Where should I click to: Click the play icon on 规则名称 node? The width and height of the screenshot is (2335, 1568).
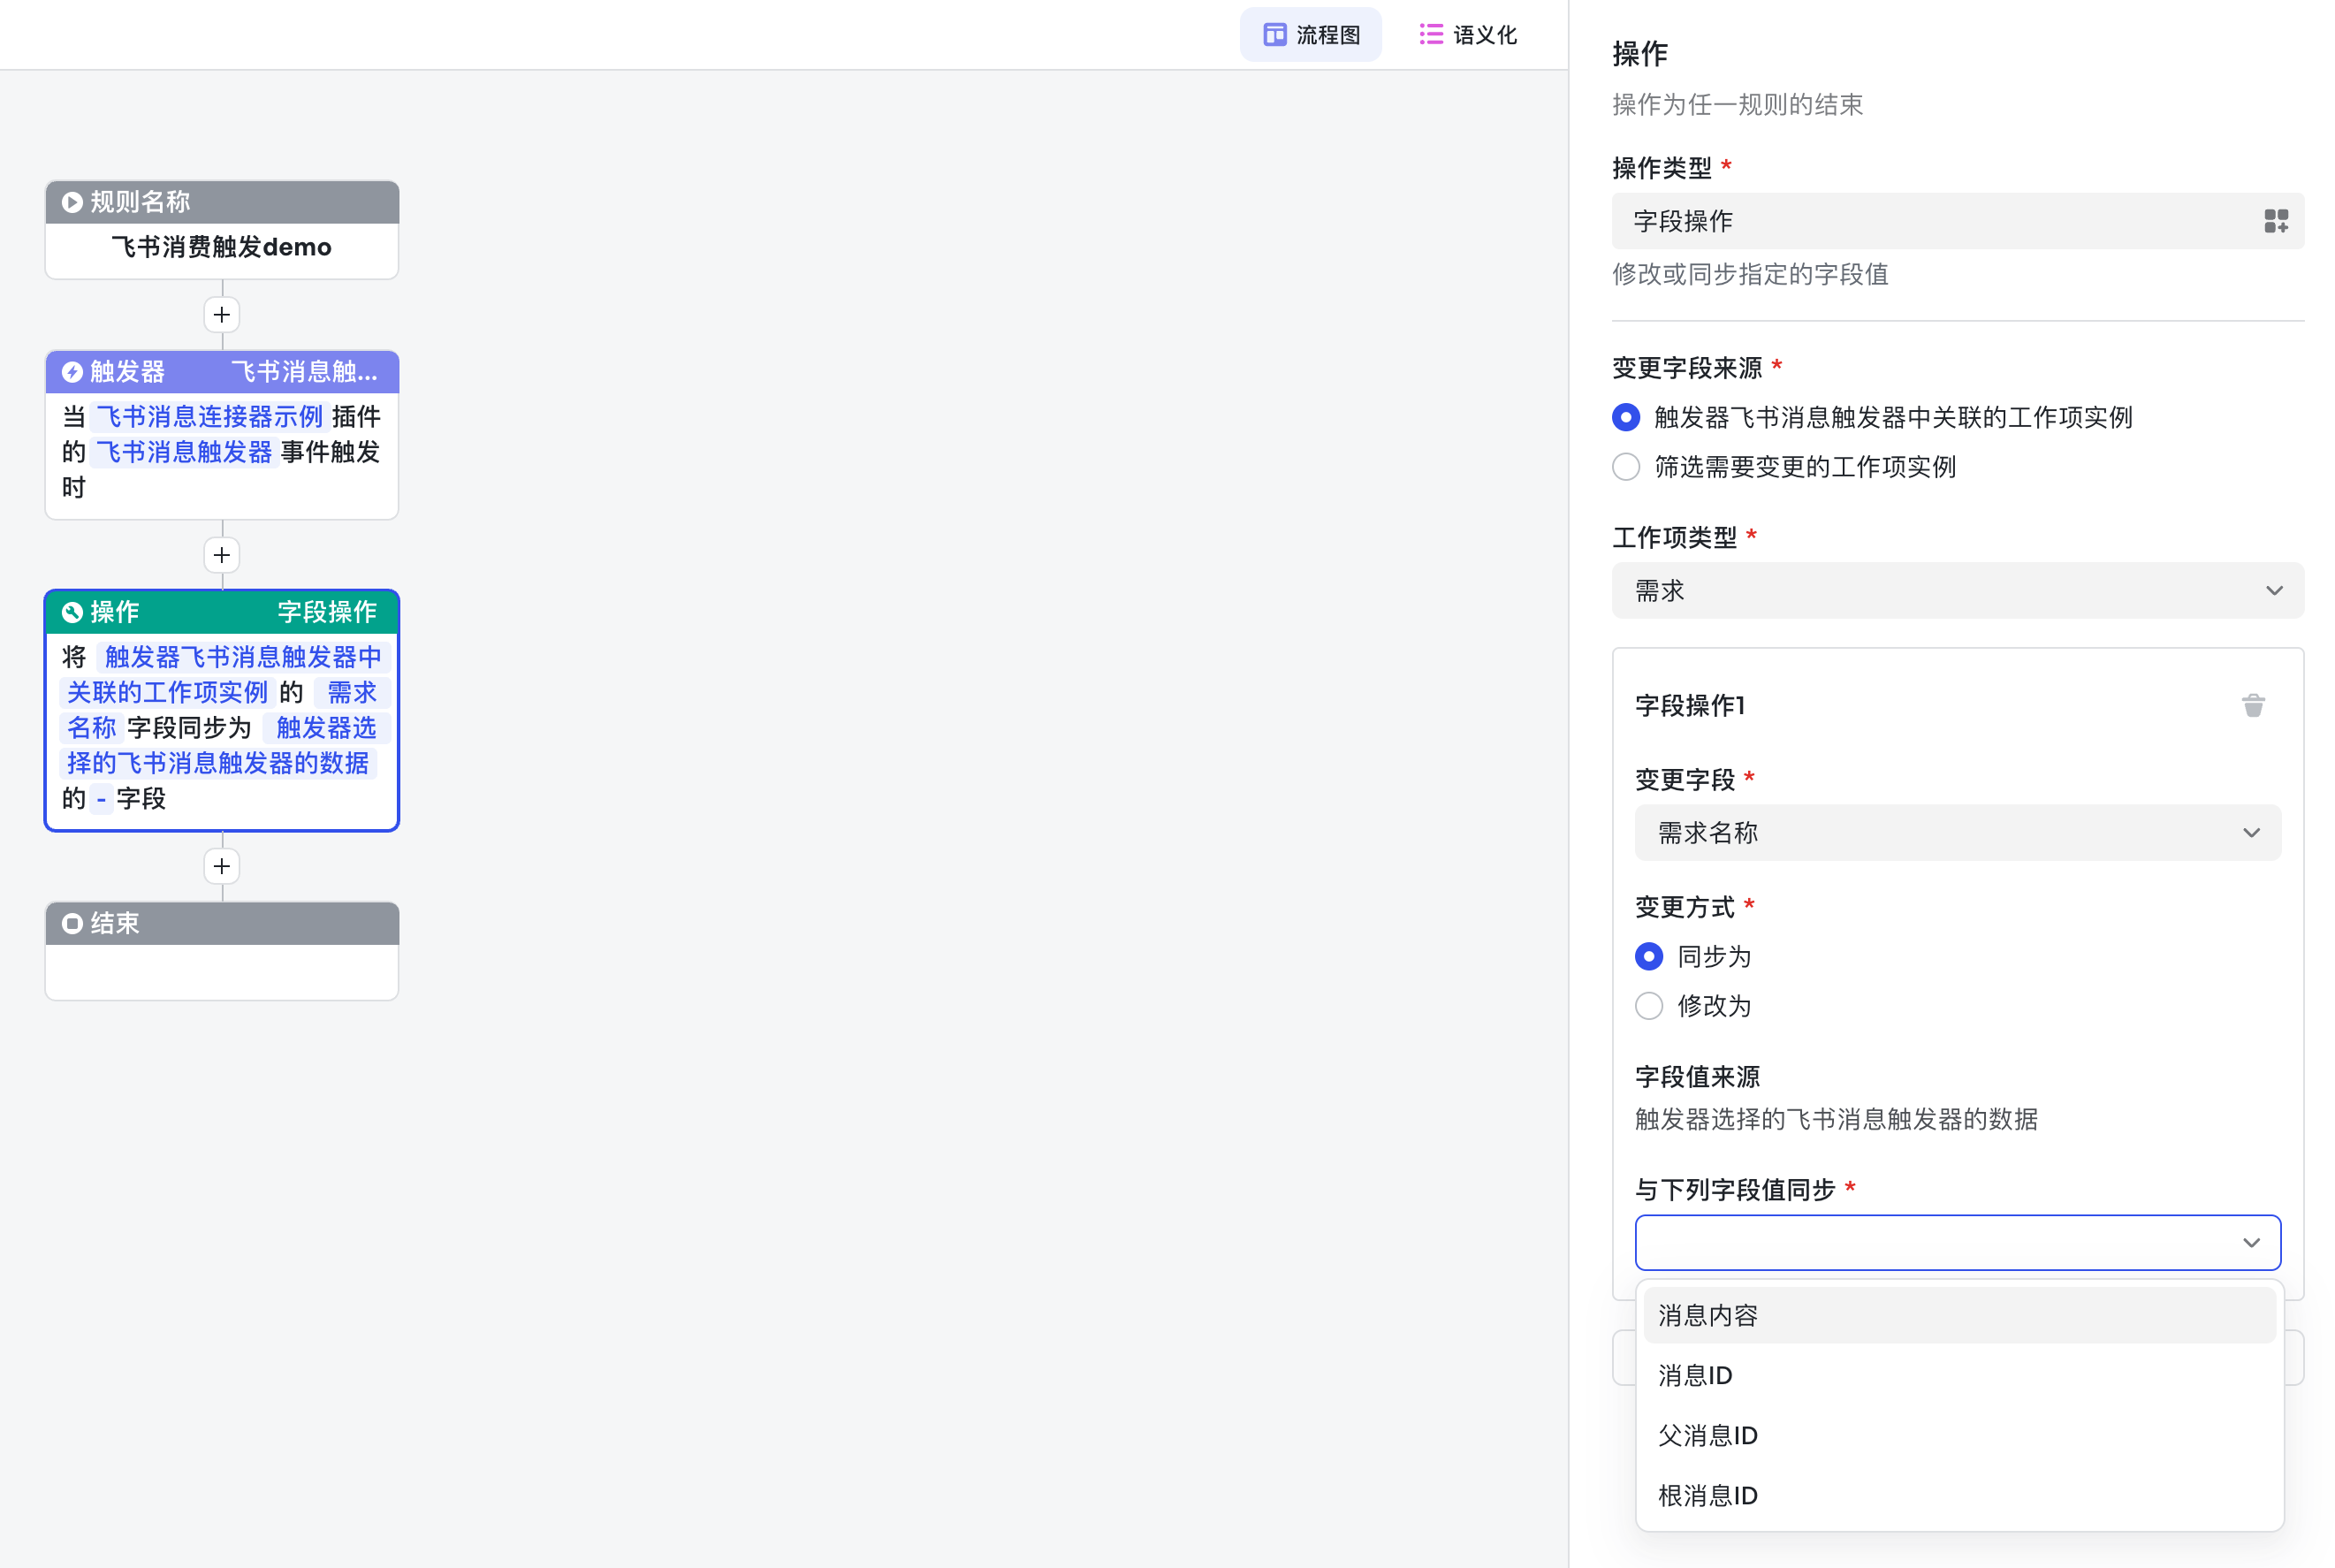72,202
